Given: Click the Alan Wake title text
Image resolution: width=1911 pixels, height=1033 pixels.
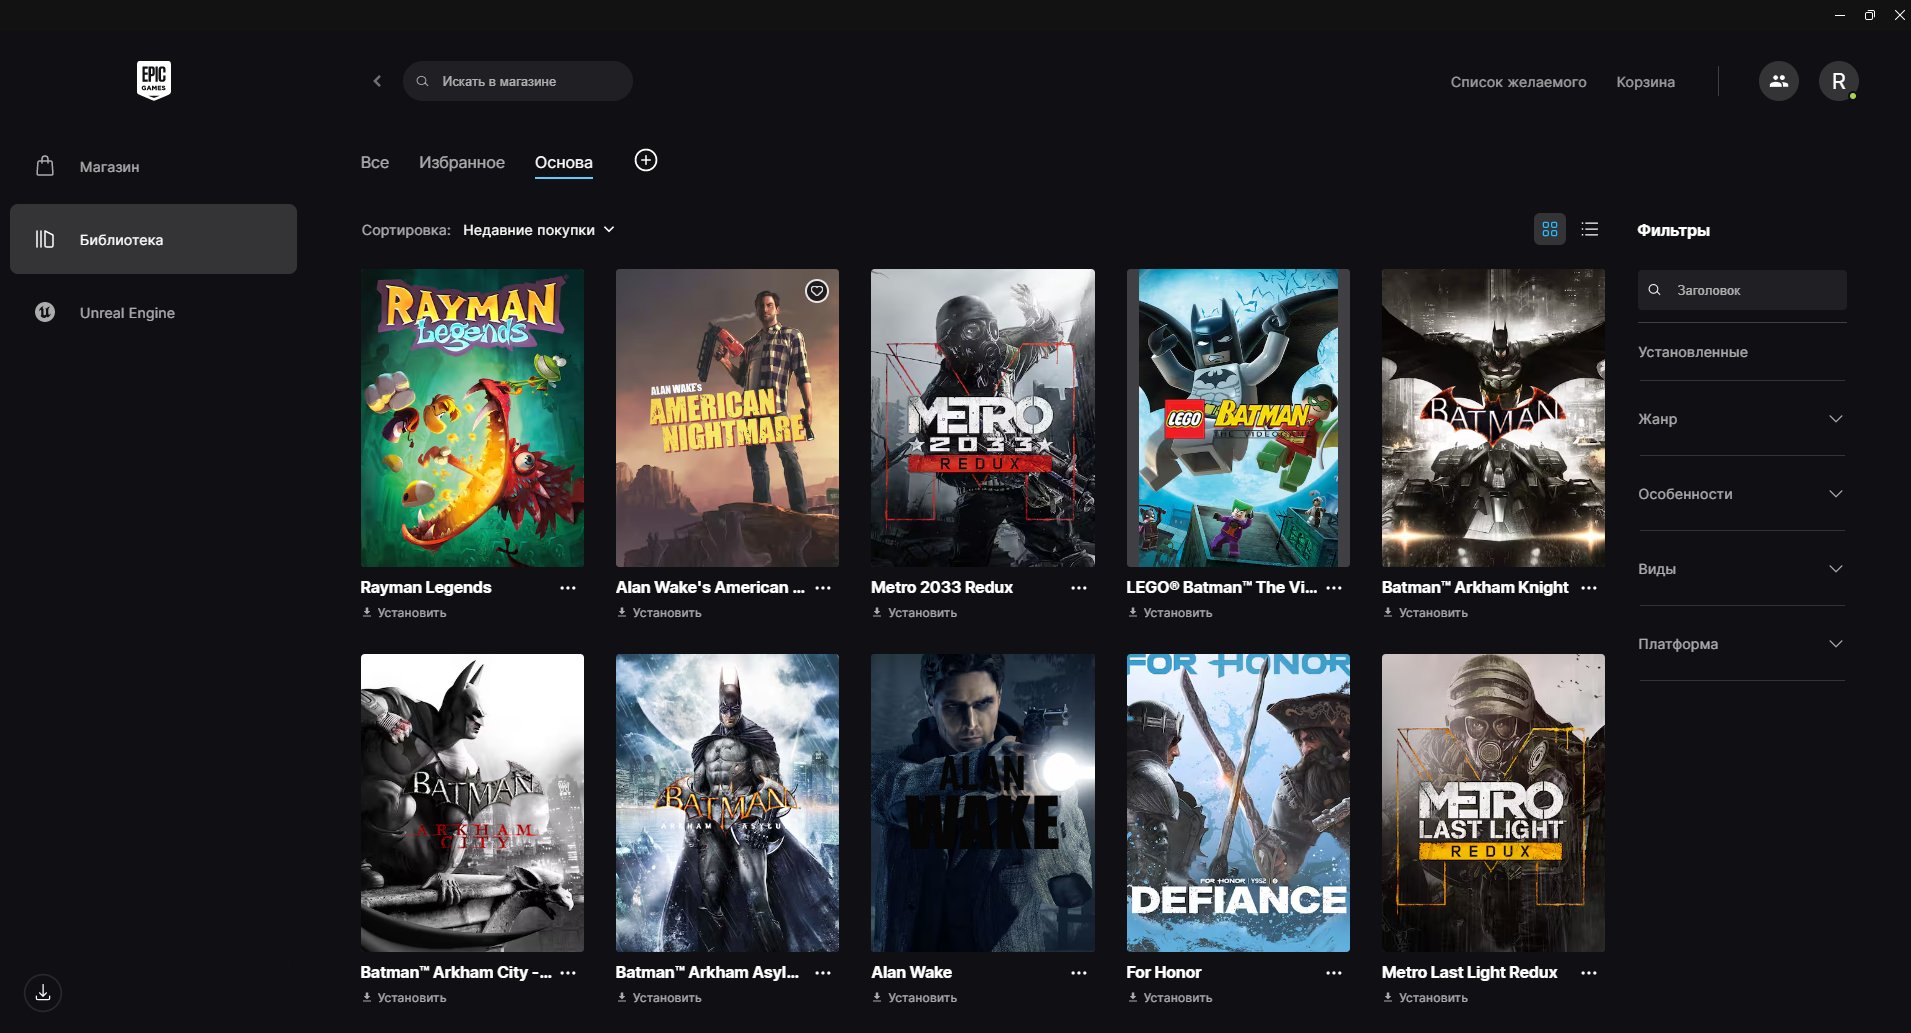Looking at the screenshot, I should pos(911,972).
